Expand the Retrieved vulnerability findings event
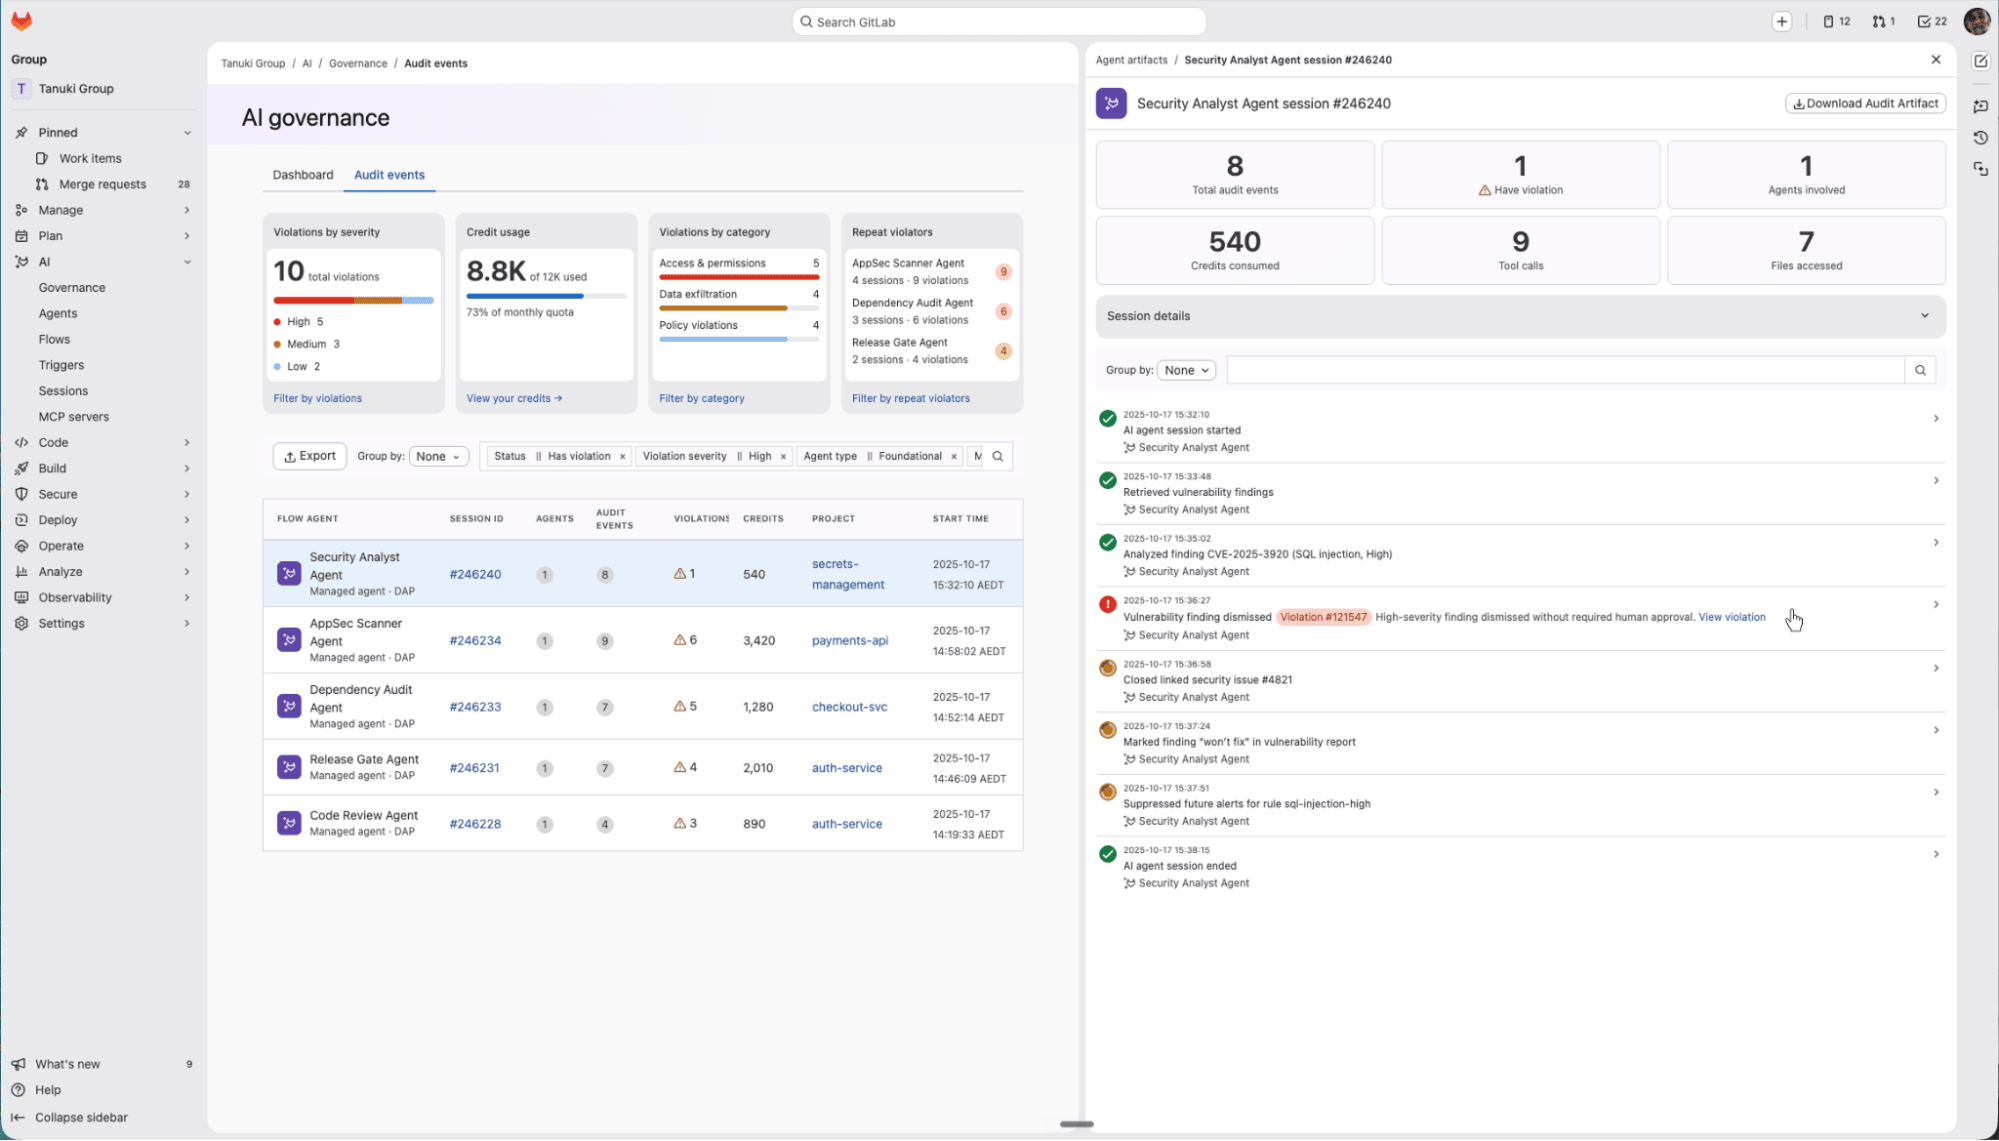 pos(1936,481)
